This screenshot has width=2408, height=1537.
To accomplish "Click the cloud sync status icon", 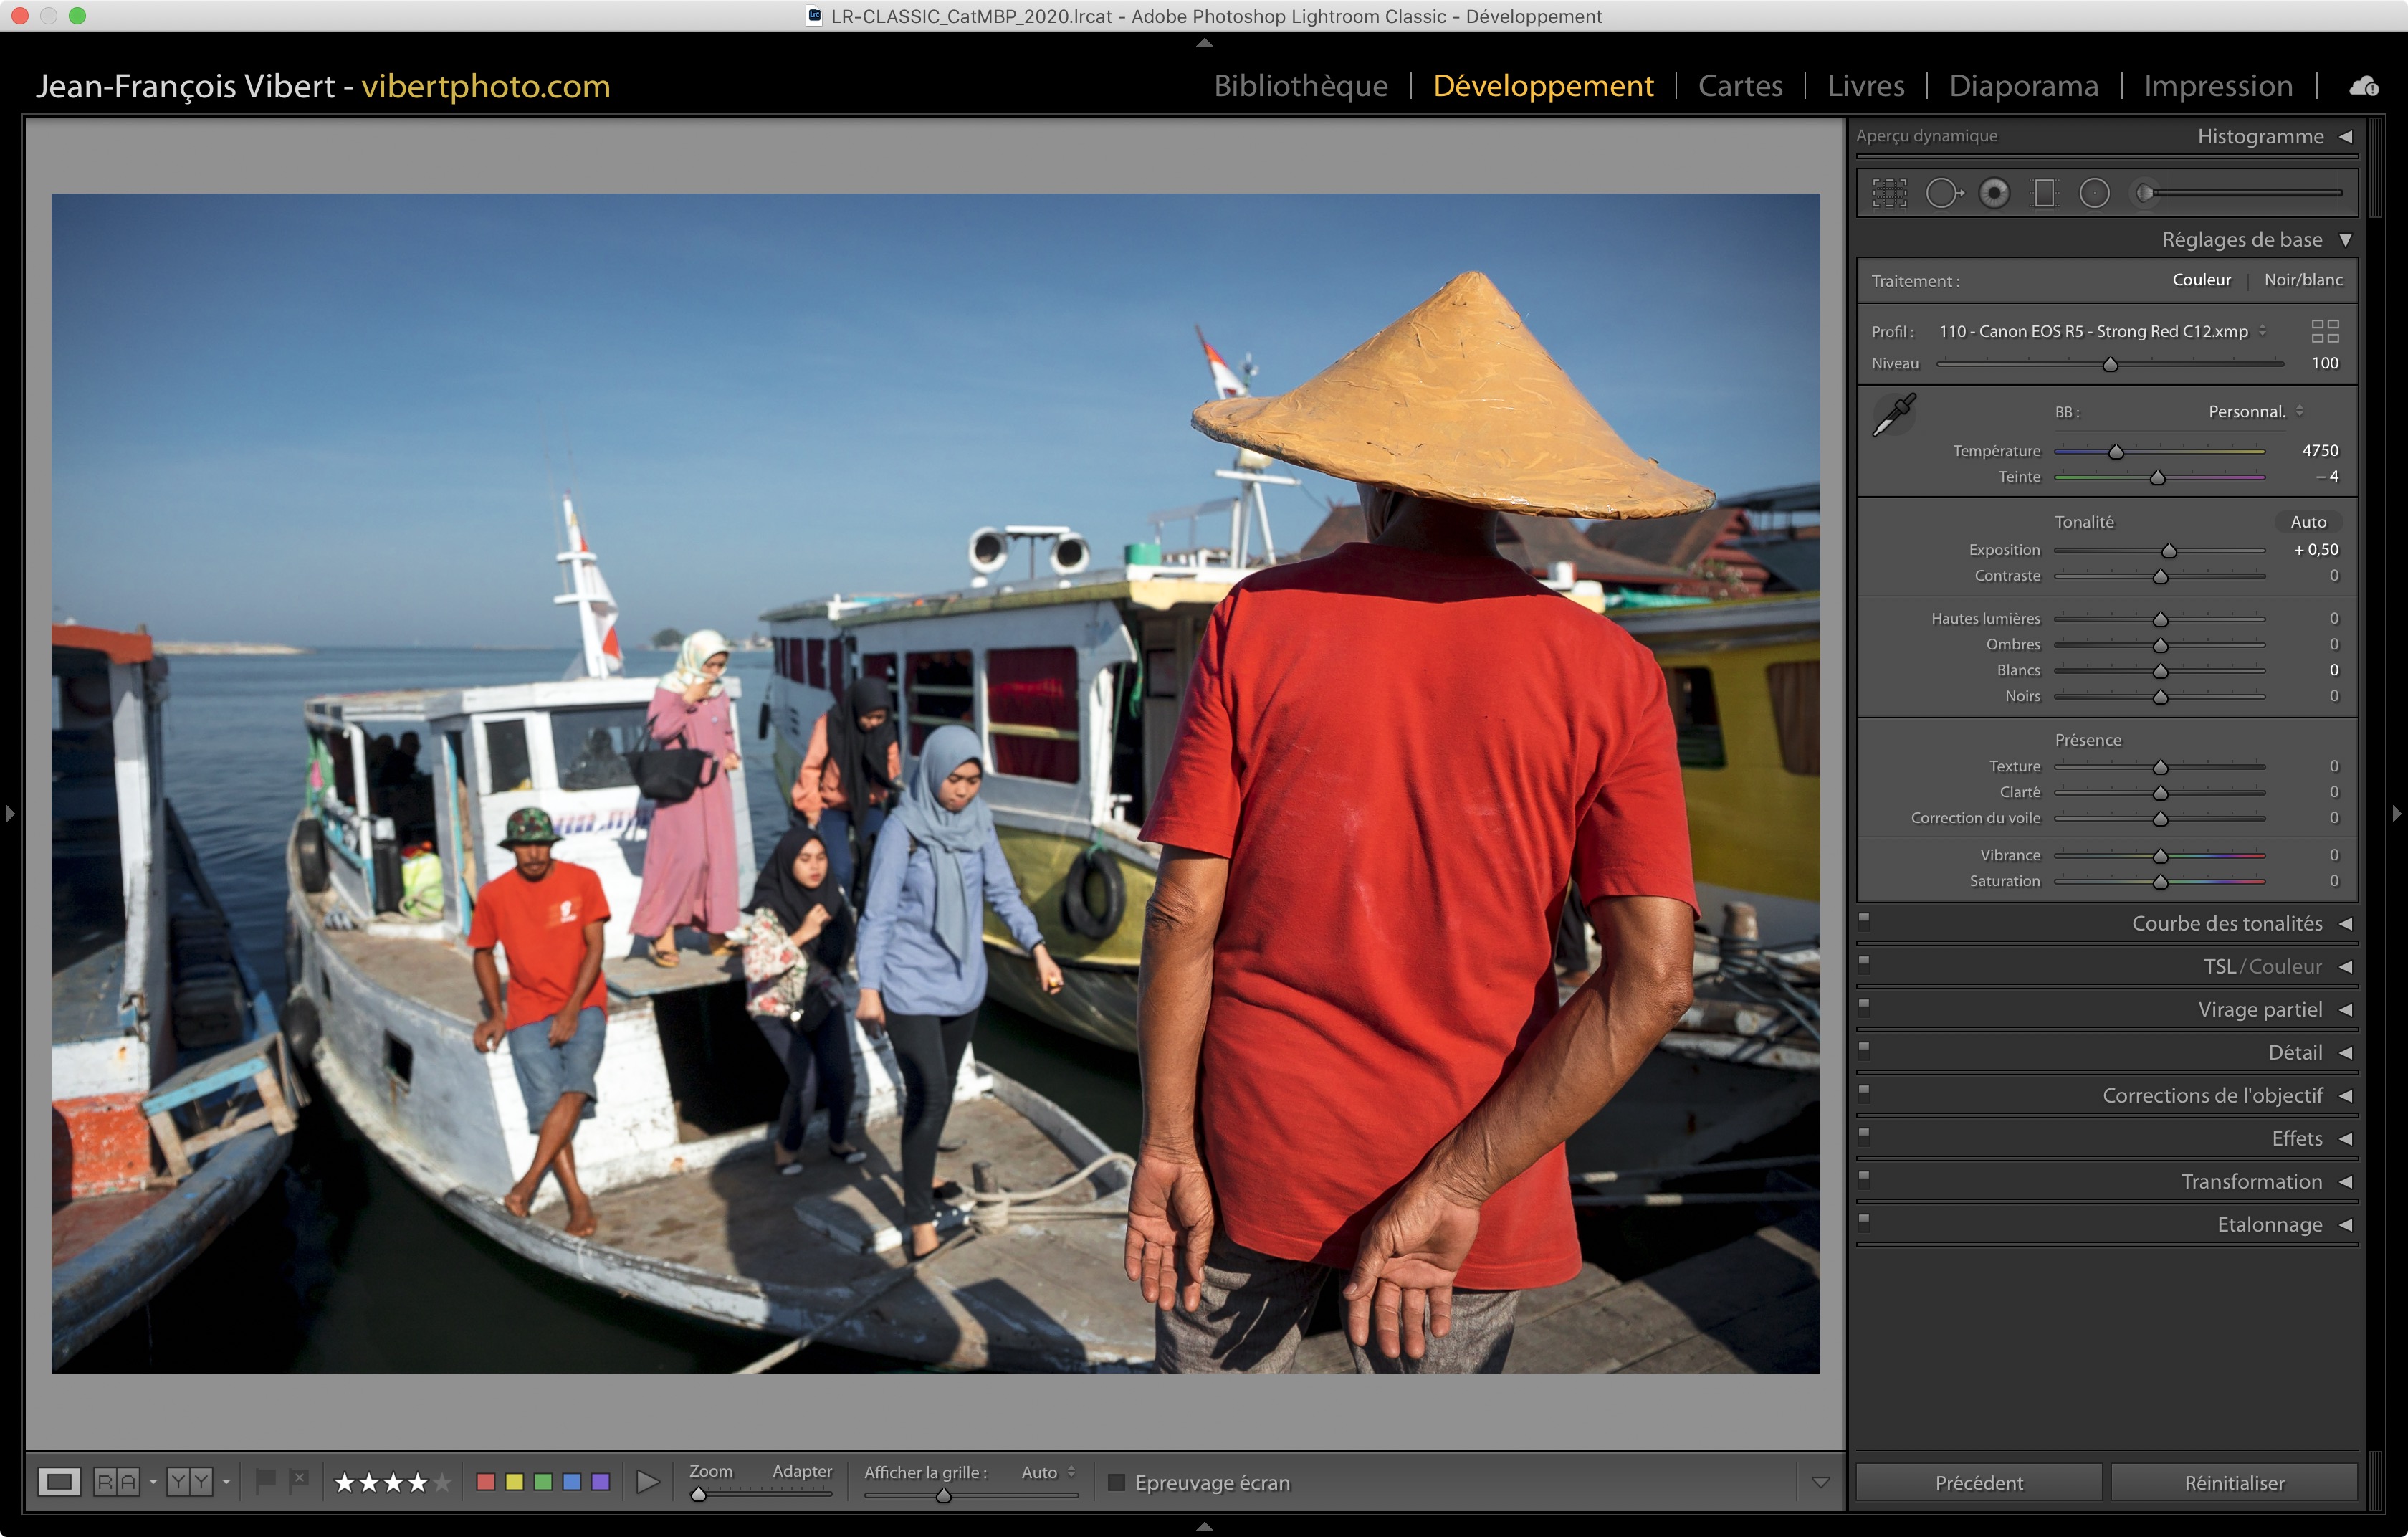I will coord(2364,87).
